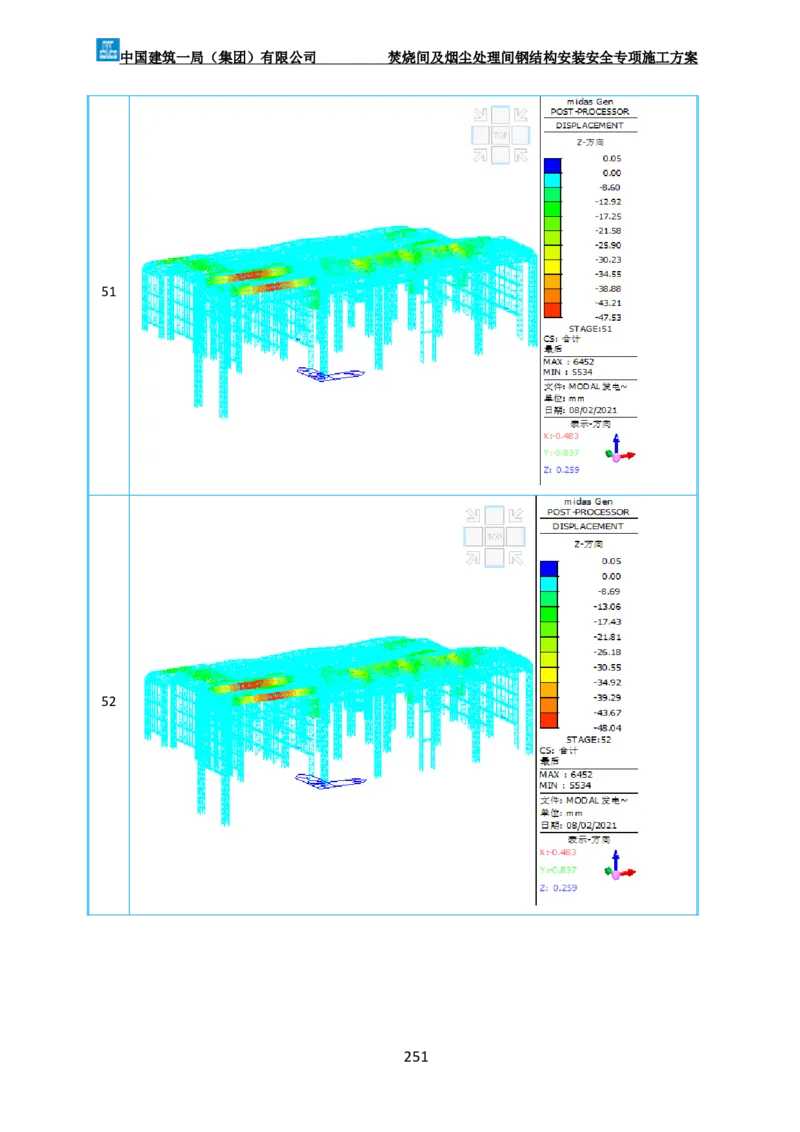Pick the red swatch above -47.53 in the legend
Screen dimensions: 800x1132
[552, 310]
